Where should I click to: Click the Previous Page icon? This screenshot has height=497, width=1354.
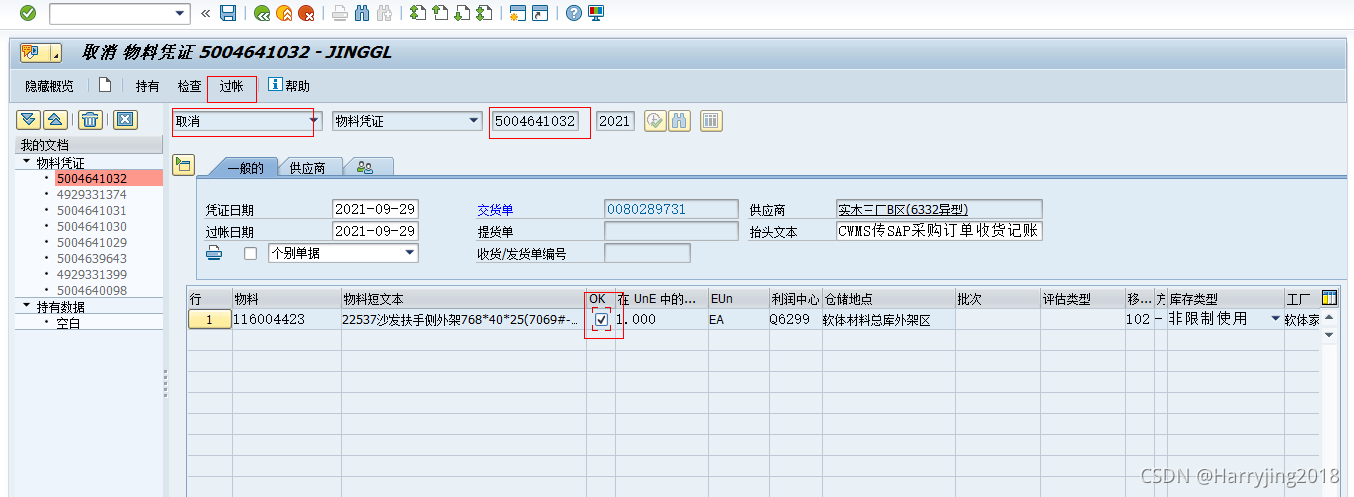pos(440,13)
